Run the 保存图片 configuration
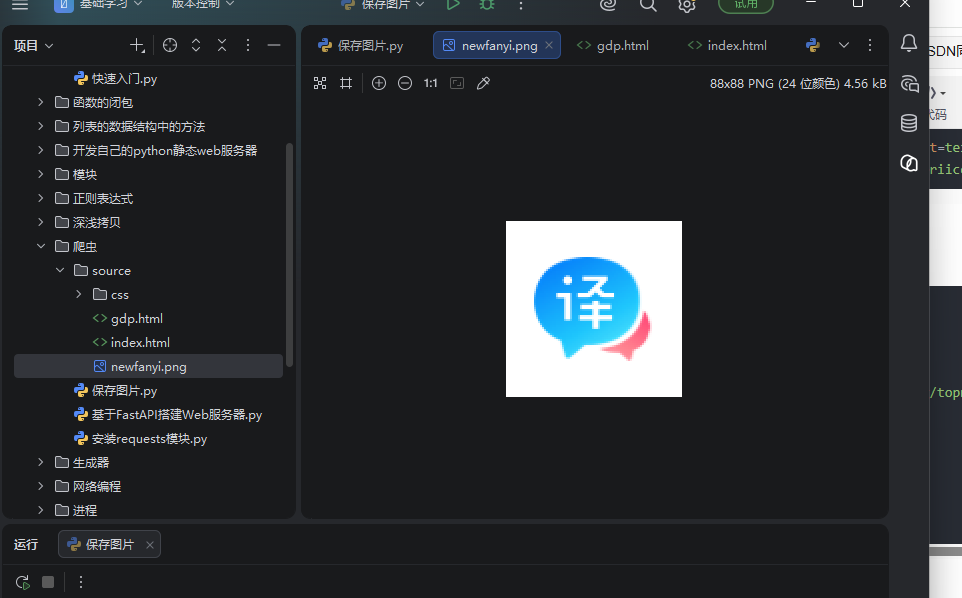The height and width of the screenshot is (598, 962). (x=453, y=5)
